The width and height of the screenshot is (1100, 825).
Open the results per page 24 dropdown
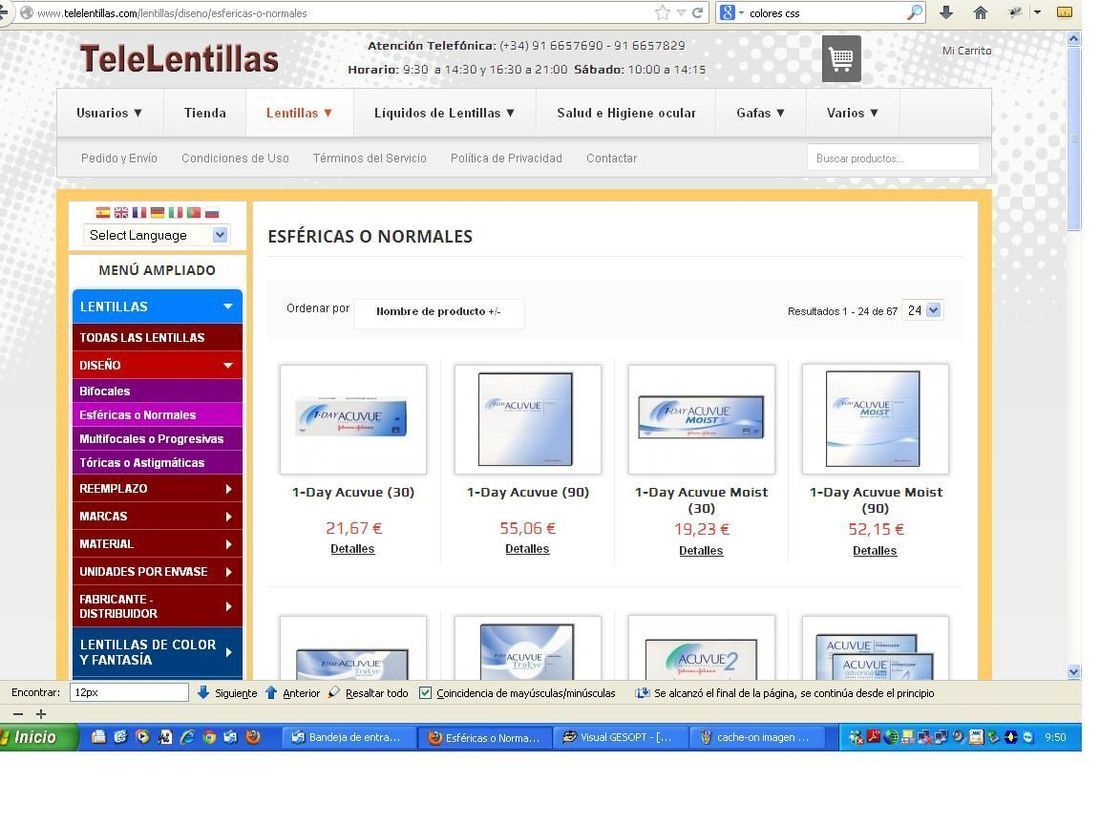(923, 310)
